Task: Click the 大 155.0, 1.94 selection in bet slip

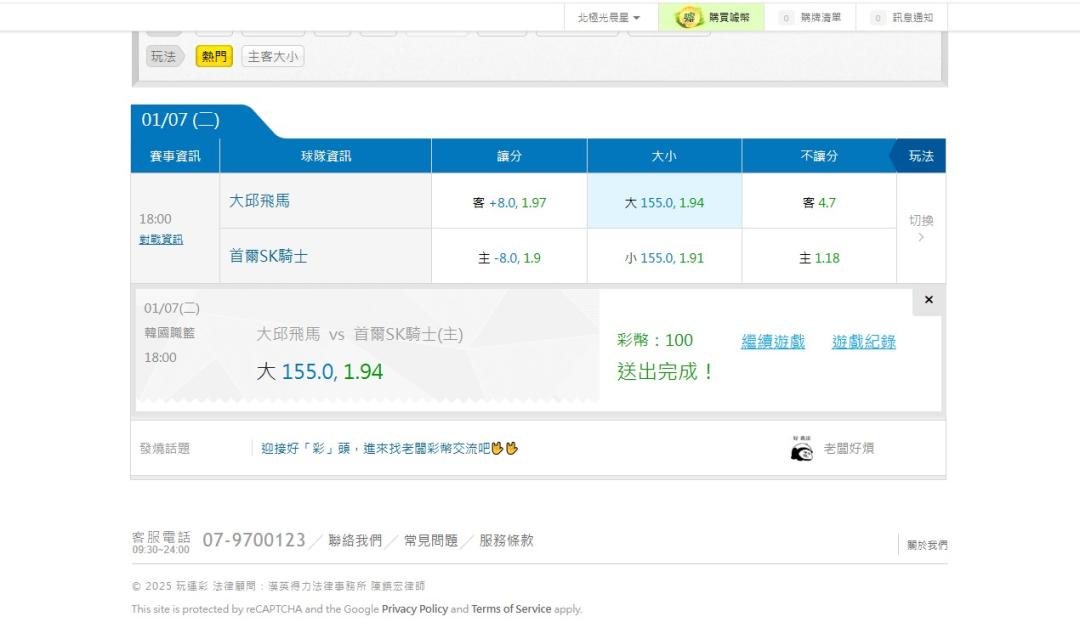Action: point(320,372)
